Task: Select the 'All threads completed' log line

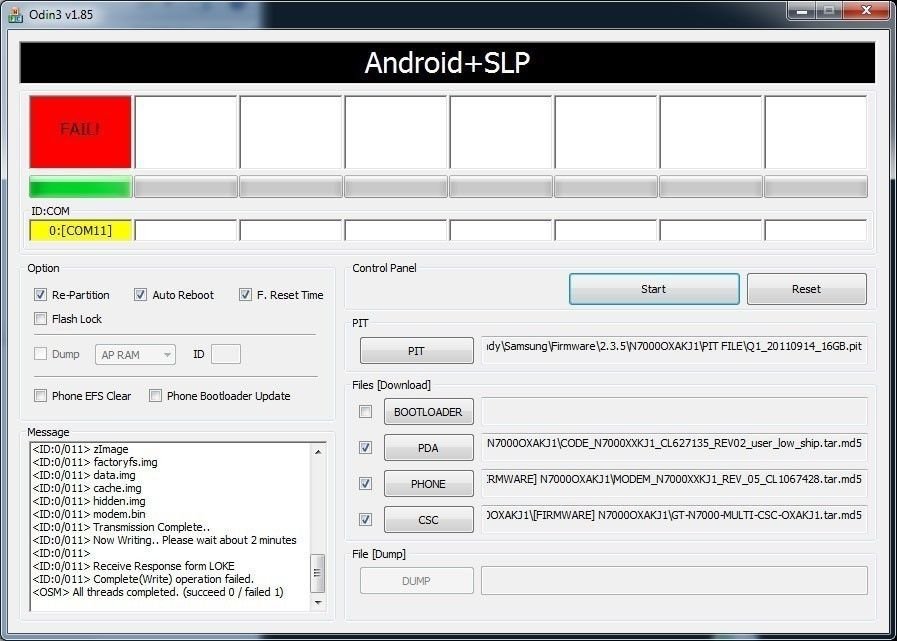Action: click(x=158, y=592)
